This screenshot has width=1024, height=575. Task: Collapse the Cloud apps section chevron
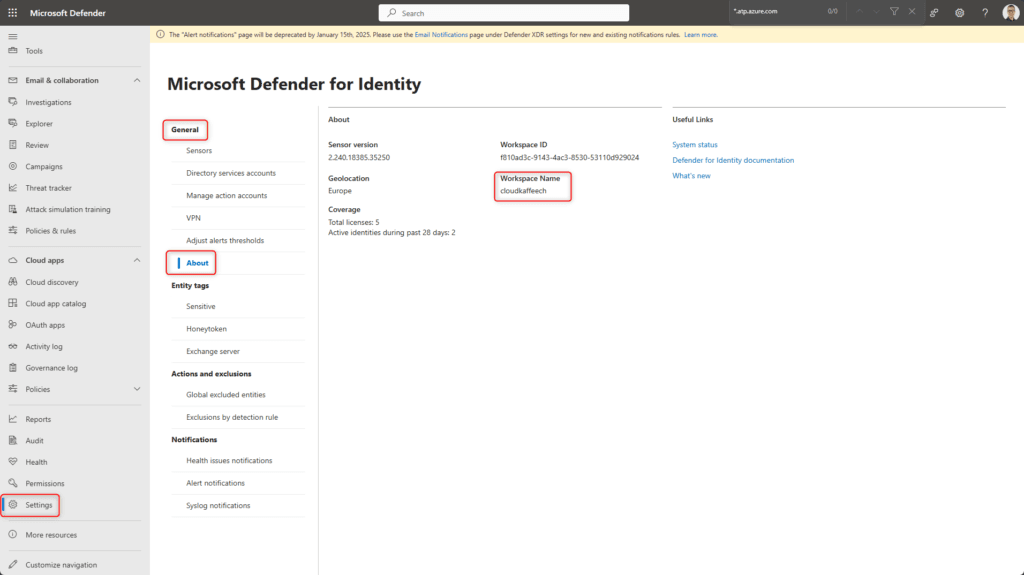point(137,260)
